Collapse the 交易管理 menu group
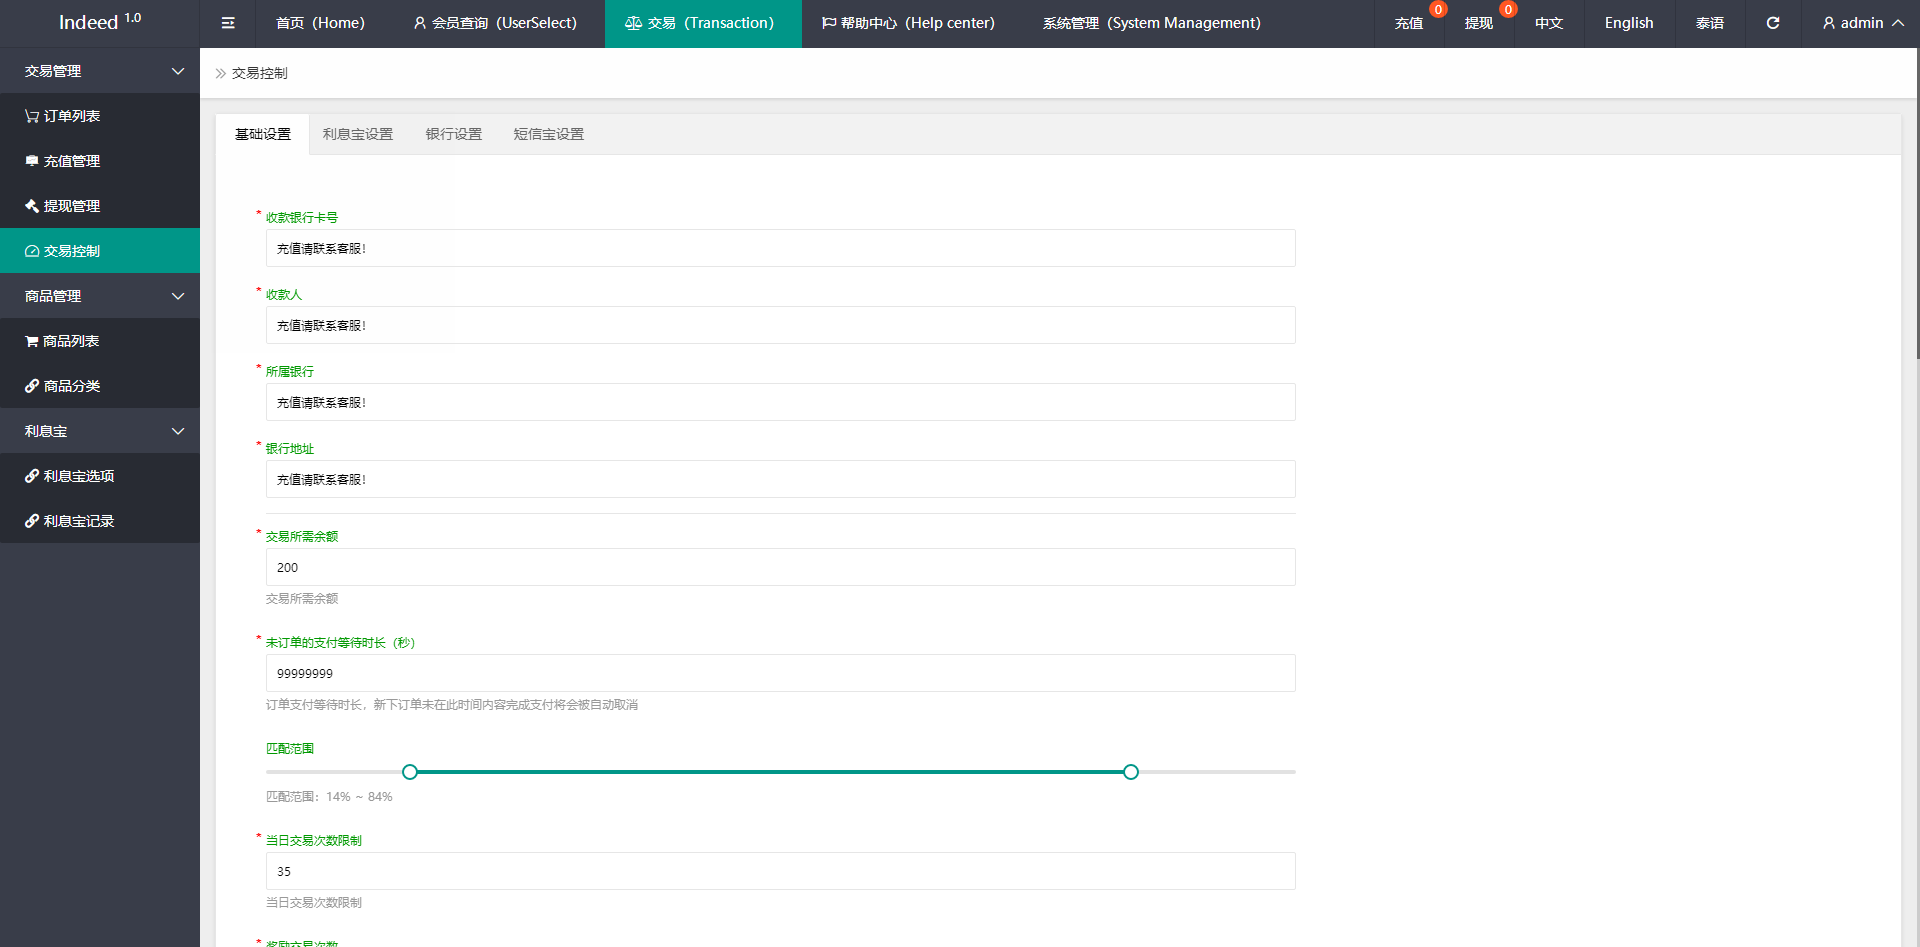Viewport: 1920px width, 947px height. tap(100, 71)
